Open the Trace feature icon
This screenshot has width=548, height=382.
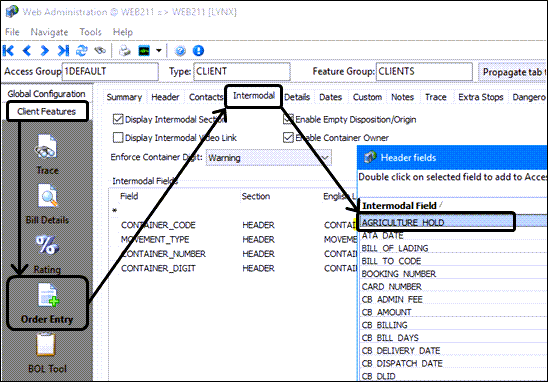pos(47,146)
